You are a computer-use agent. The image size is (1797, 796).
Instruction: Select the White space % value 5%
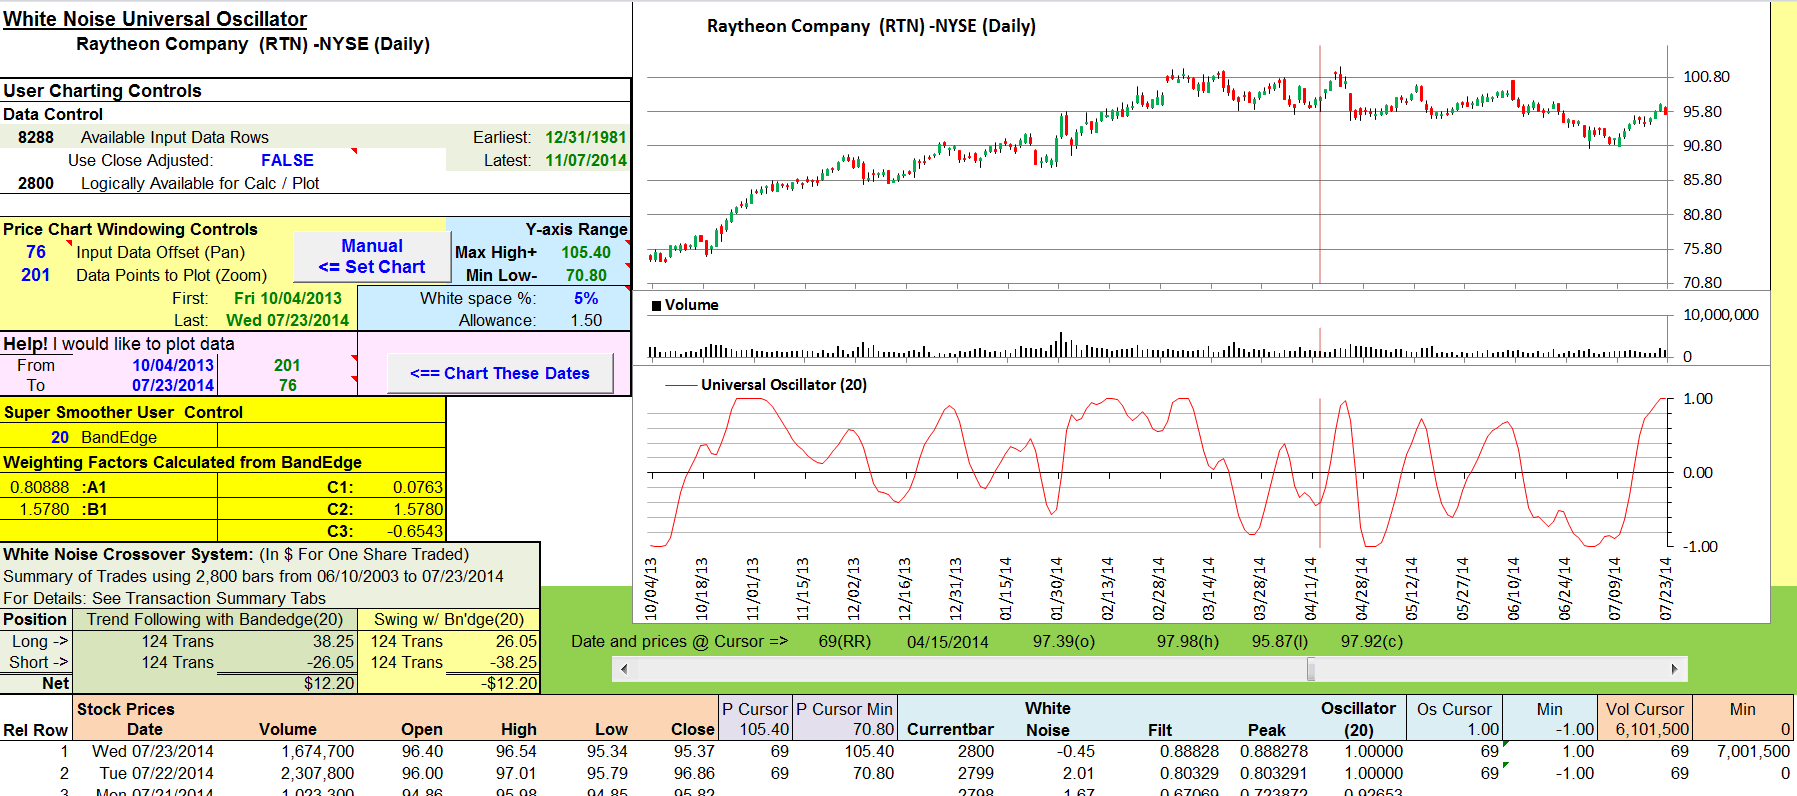pyautogui.click(x=585, y=298)
